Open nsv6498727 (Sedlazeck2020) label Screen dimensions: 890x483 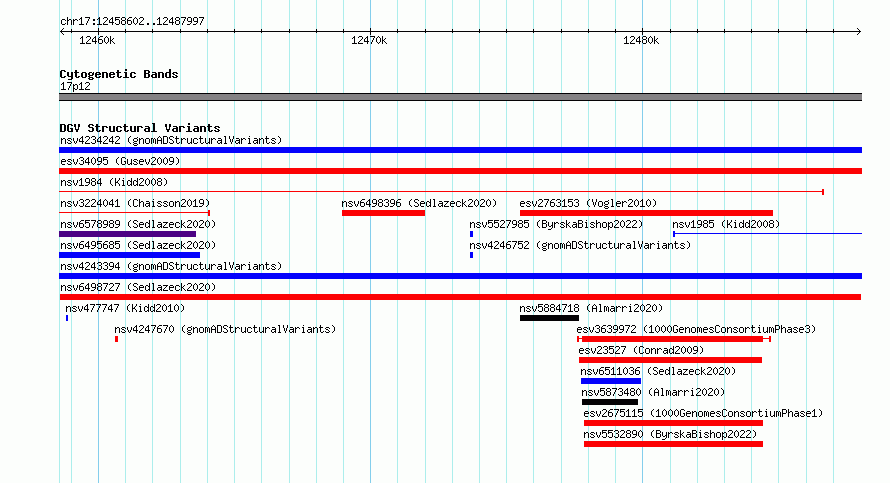138,287
